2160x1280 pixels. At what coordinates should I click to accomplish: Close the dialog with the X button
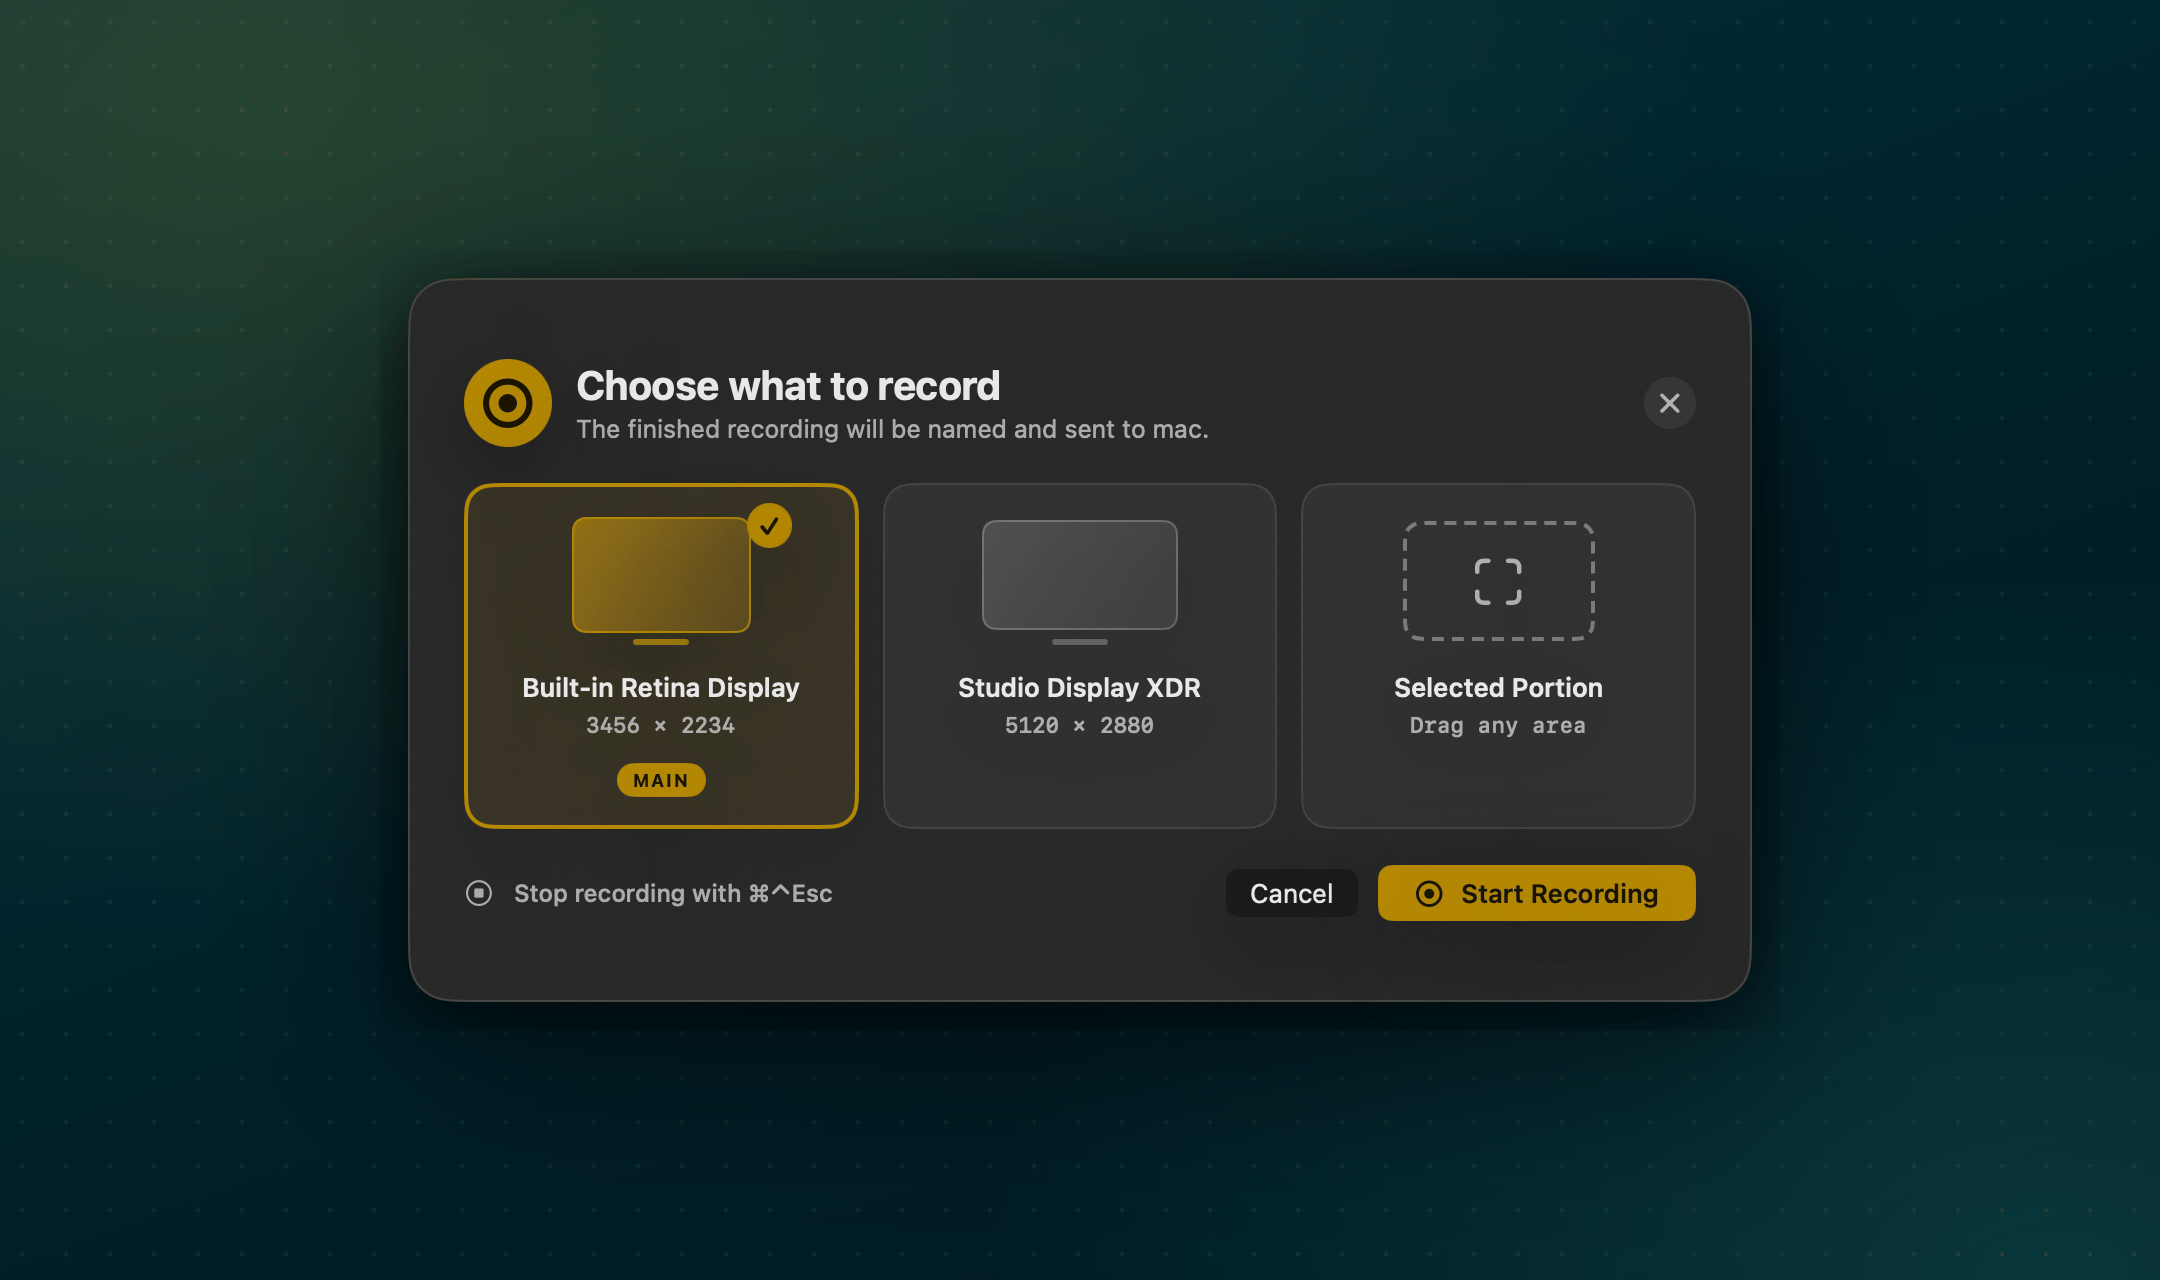tap(1669, 403)
